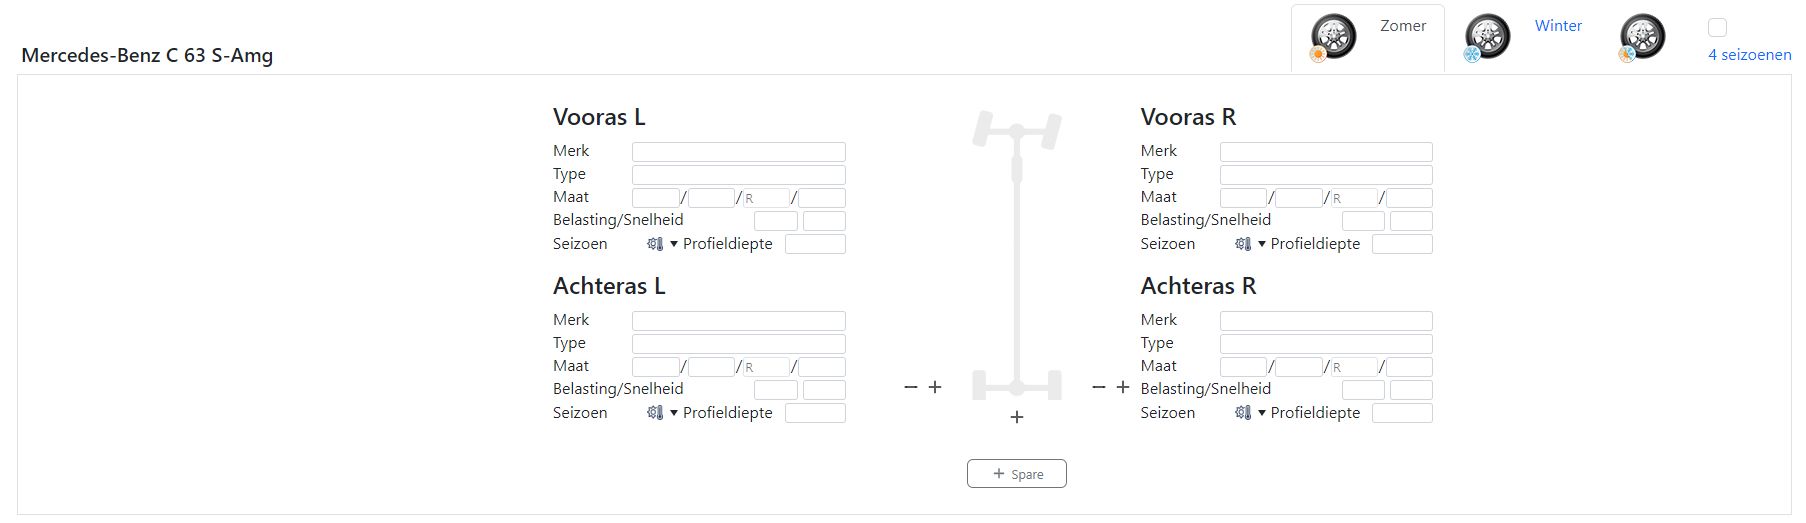Click the Vooras R Type input field

point(1326,175)
